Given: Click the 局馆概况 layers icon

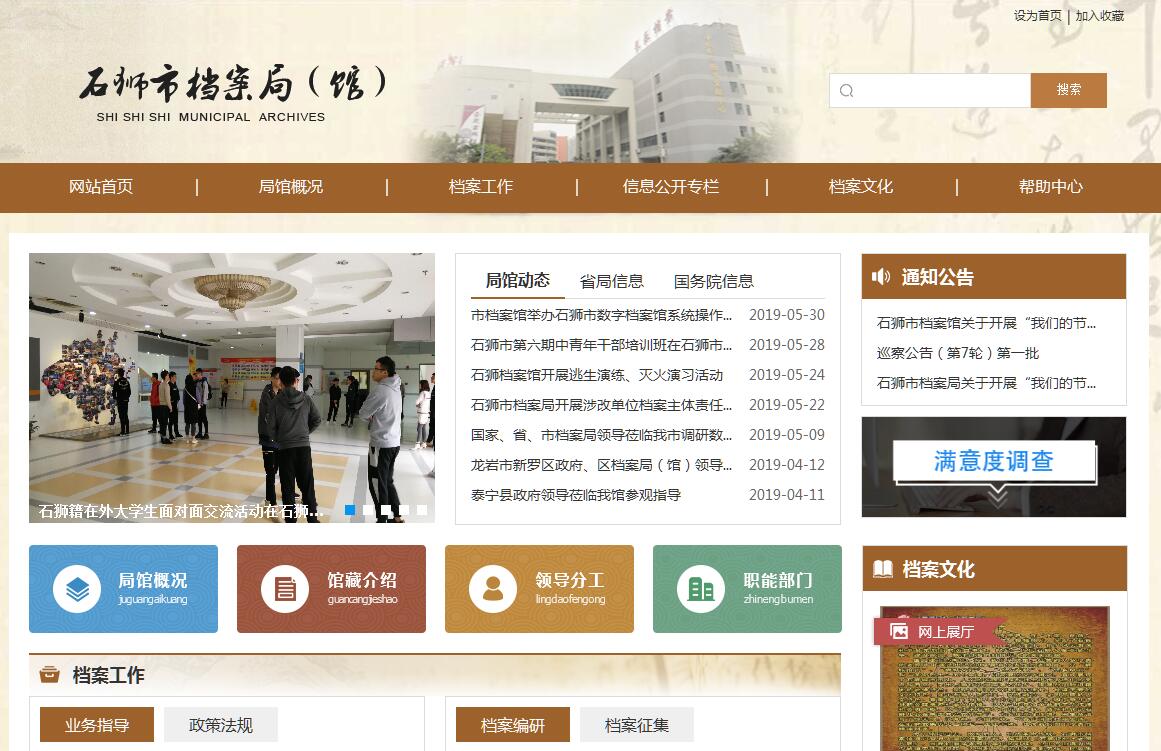Looking at the screenshot, I should click(x=77, y=589).
